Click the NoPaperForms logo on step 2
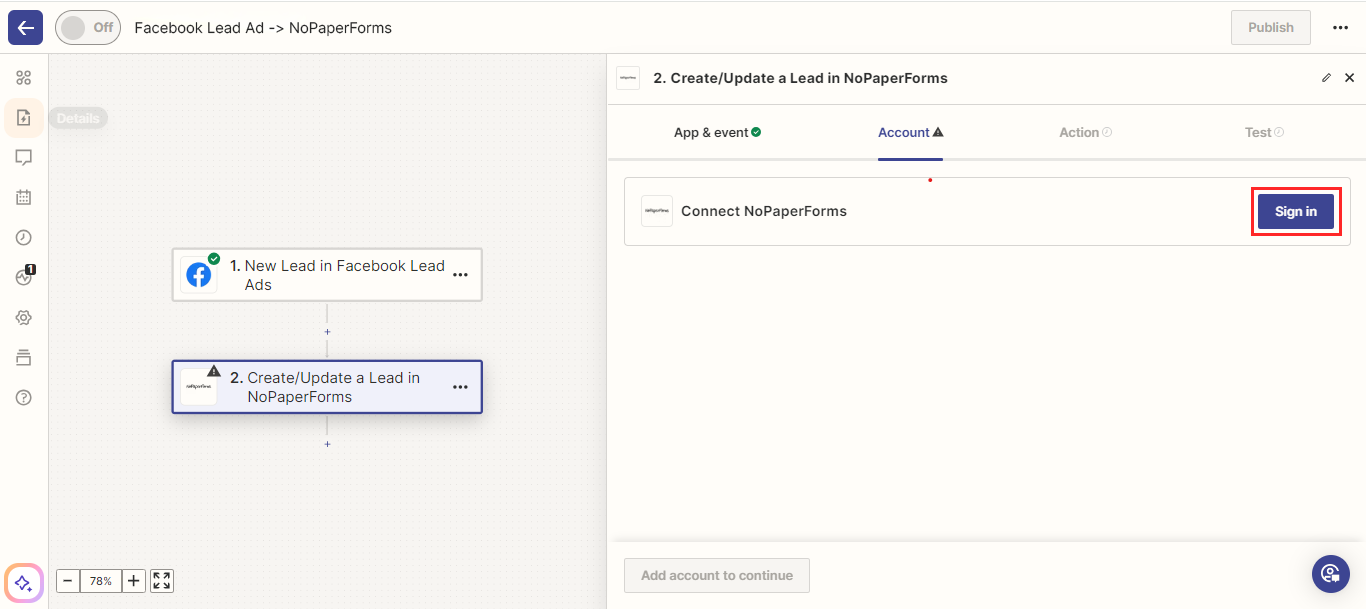 click(199, 387)
